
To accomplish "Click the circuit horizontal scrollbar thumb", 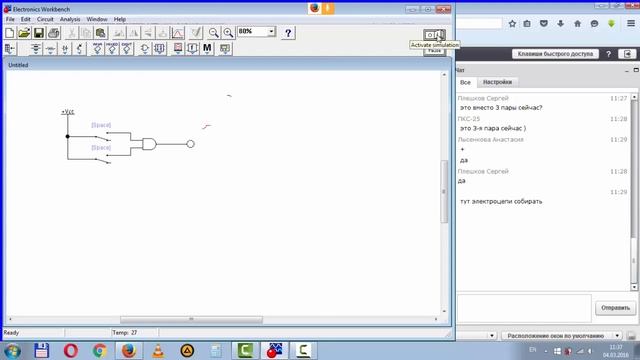I will pos(191,320).
